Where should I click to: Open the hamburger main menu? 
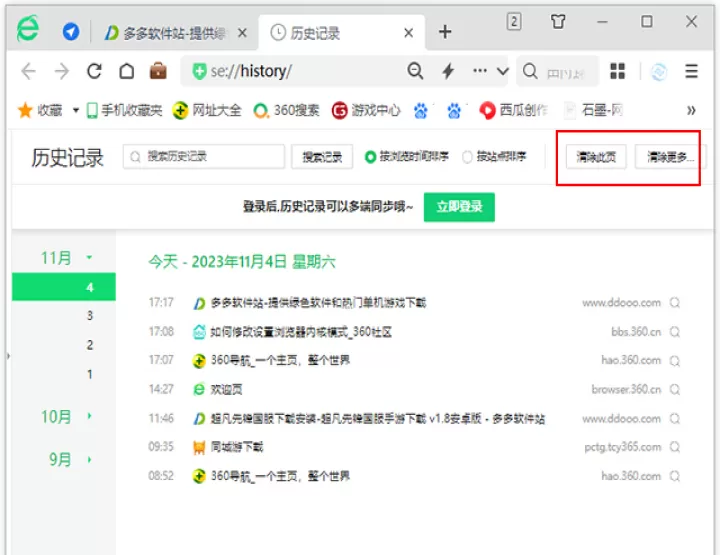point(691,71)
